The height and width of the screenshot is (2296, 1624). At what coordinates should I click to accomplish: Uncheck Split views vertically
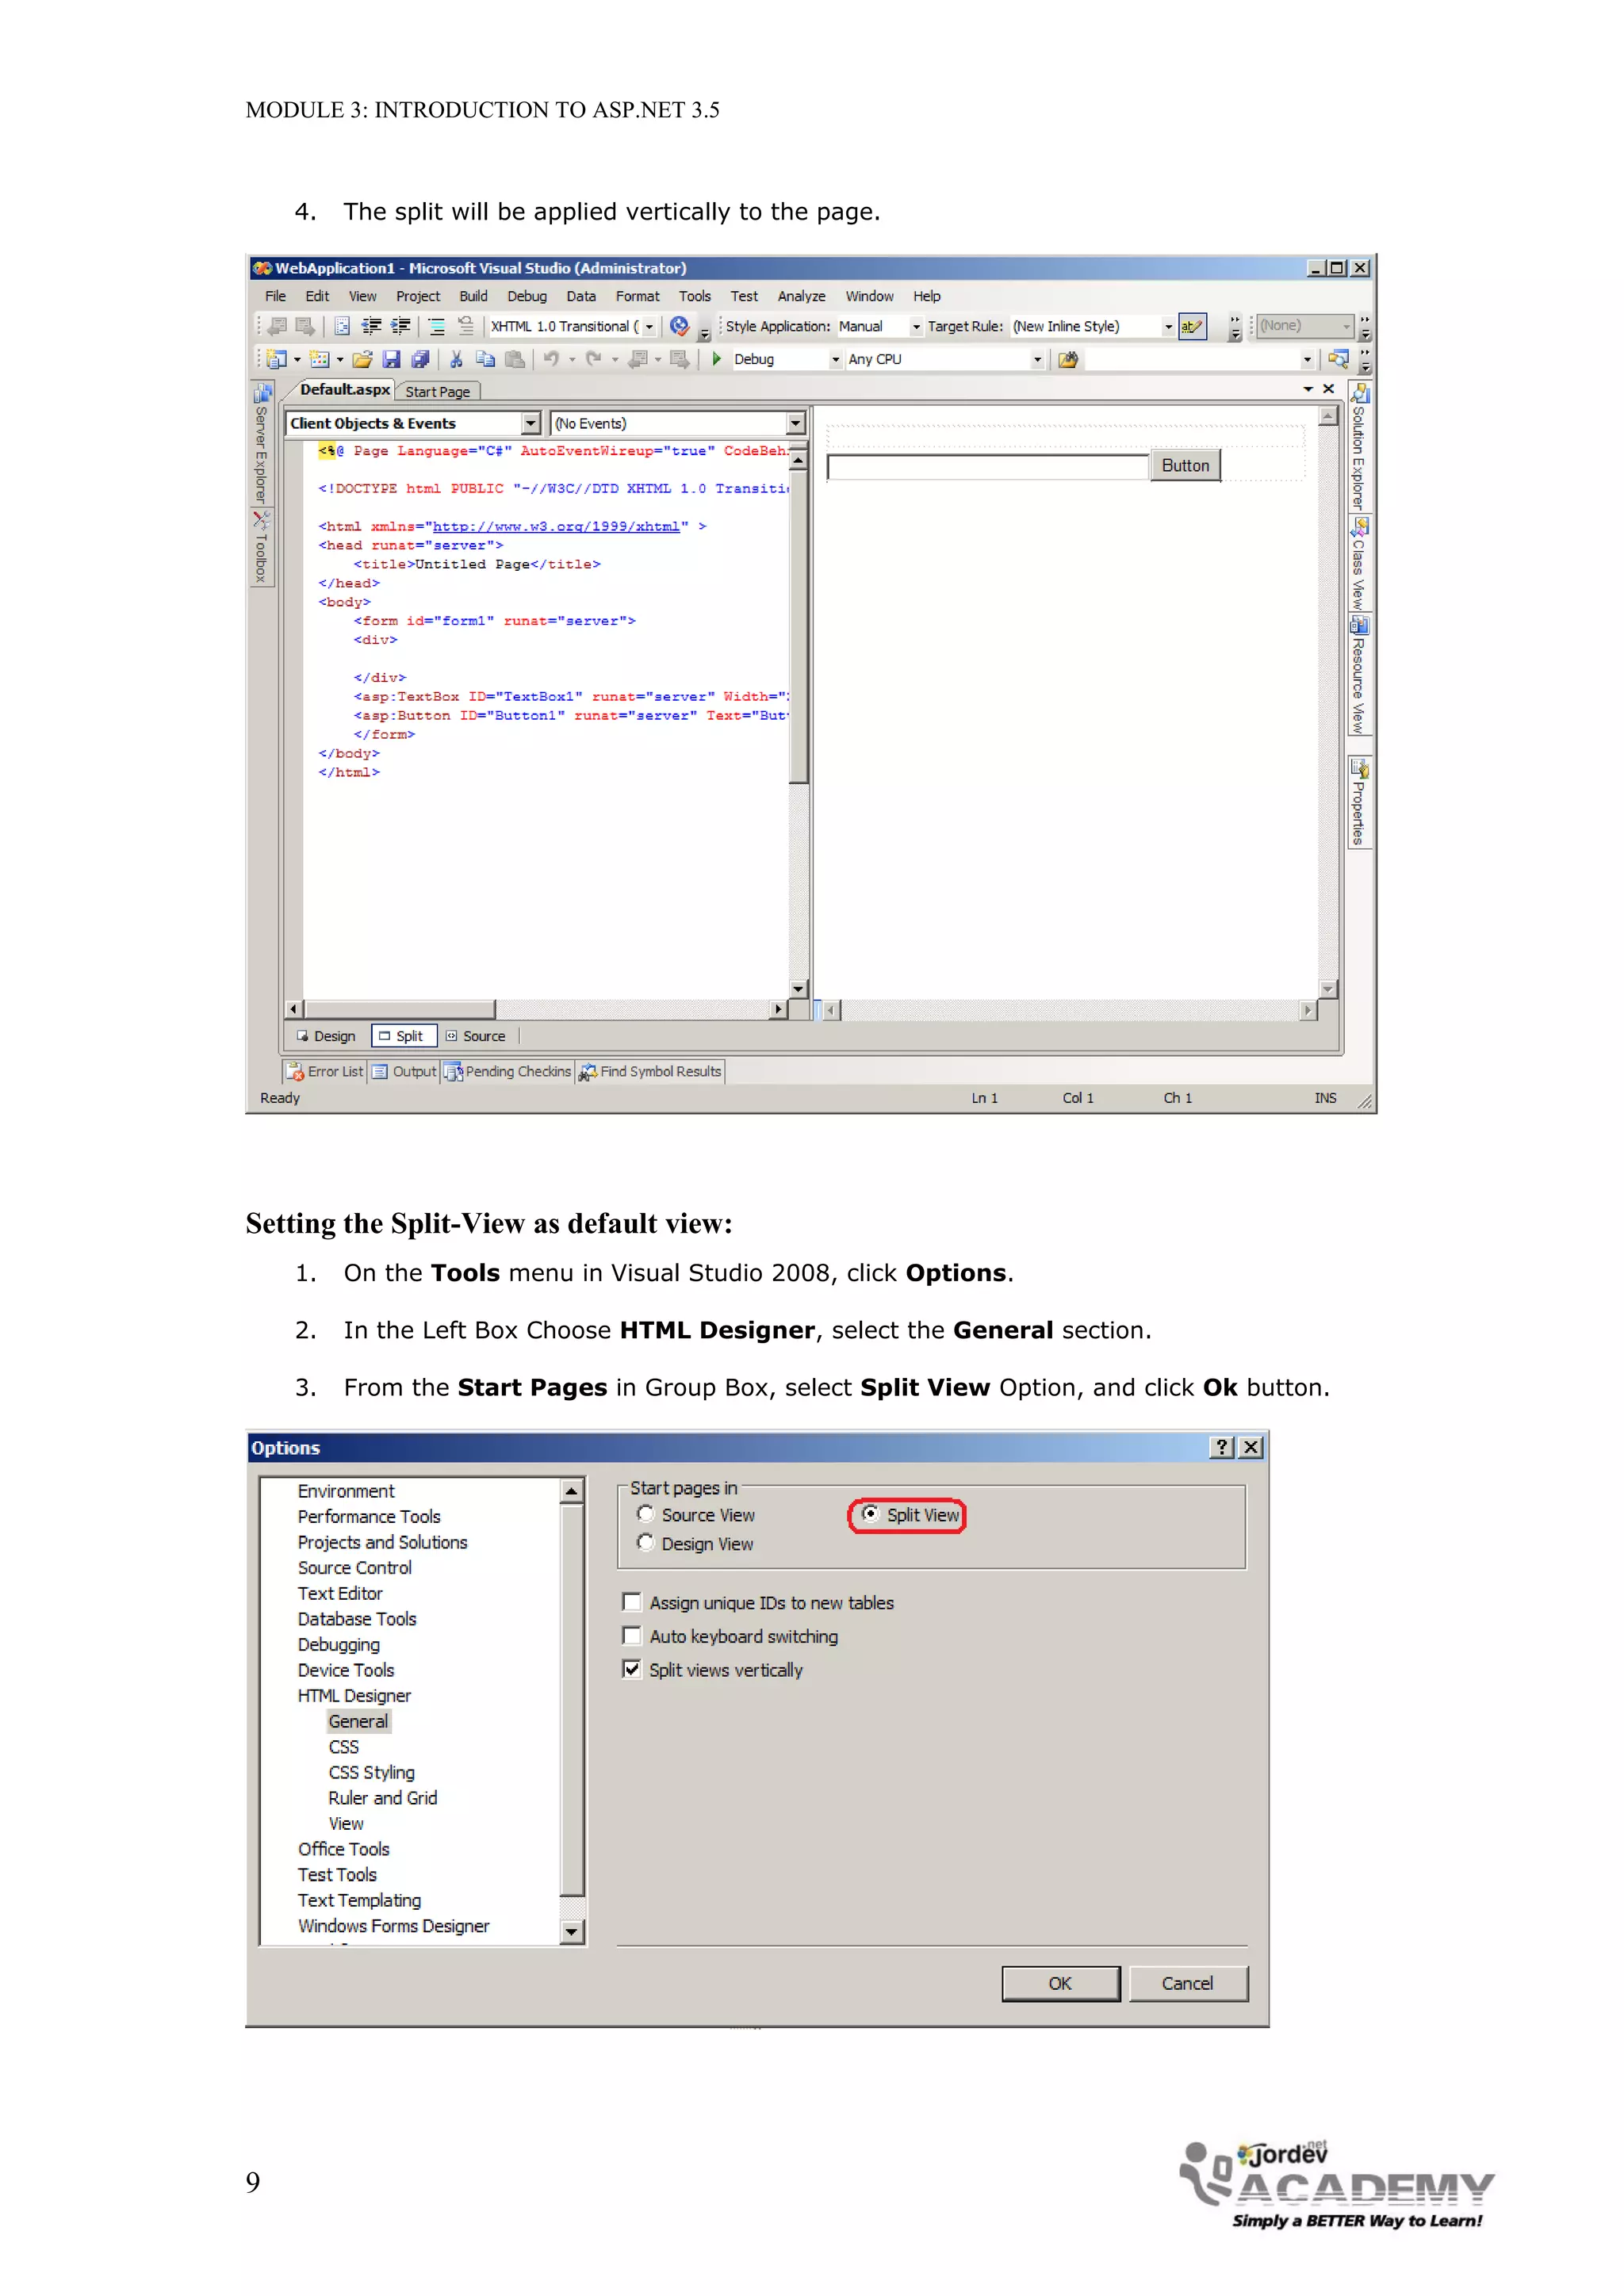click(632, 1669)
